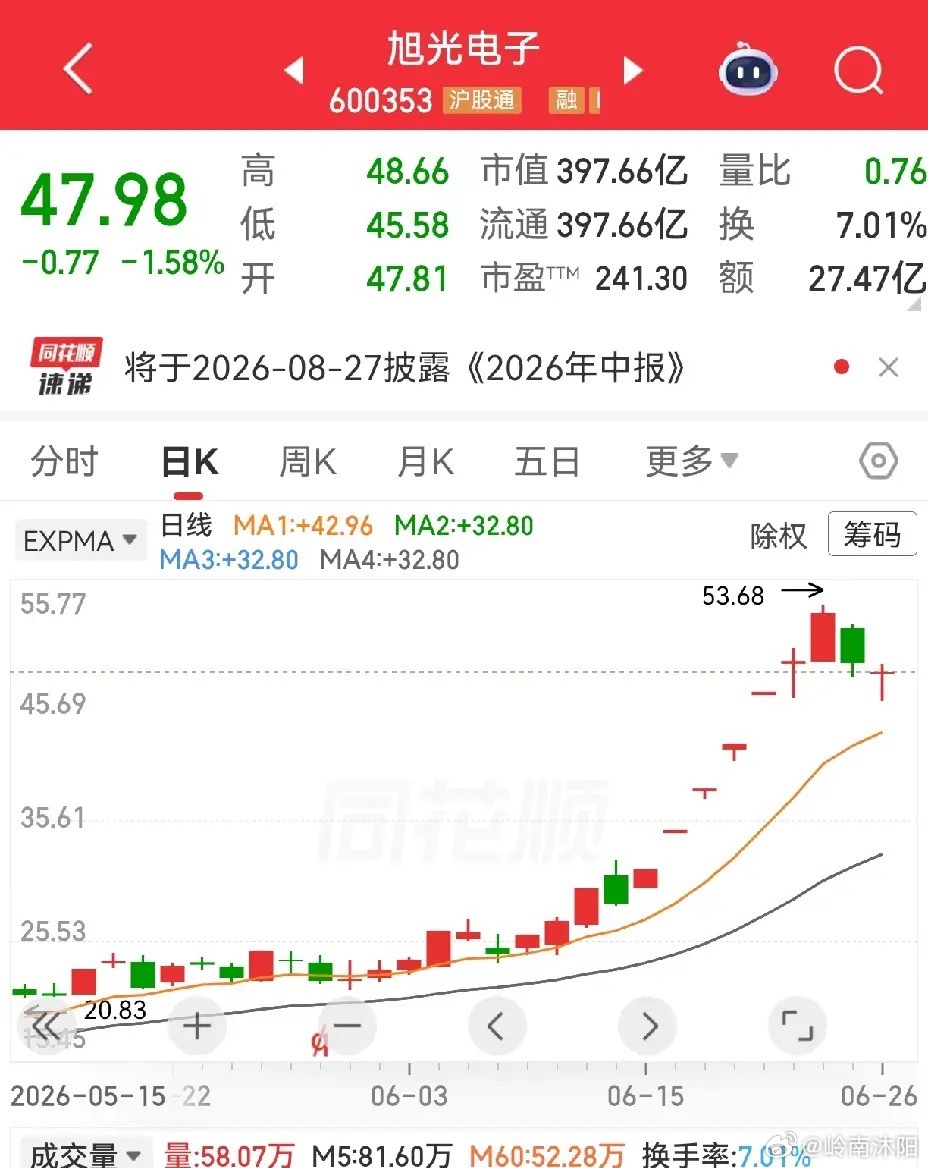Tap MA3:+32.80 indicator label
Screen dimensions: 928x1168
(x=229, y=559)
